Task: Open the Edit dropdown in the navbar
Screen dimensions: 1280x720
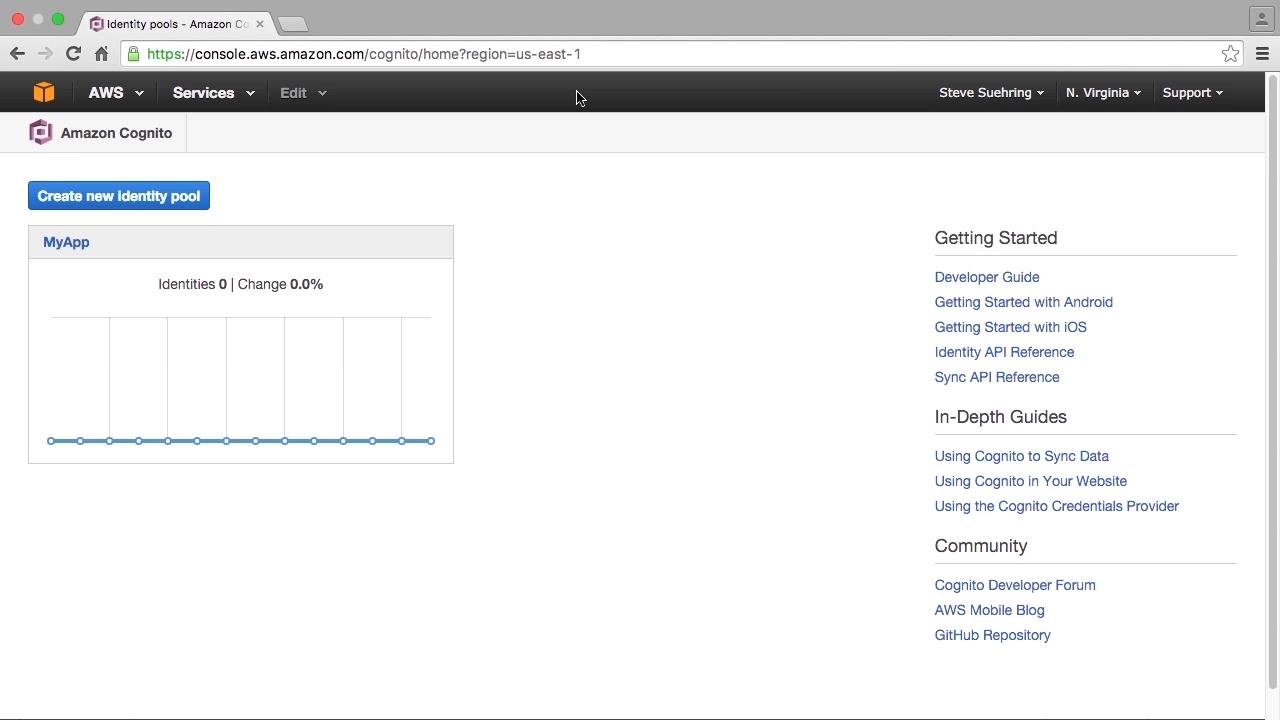Action: (303, 92)
